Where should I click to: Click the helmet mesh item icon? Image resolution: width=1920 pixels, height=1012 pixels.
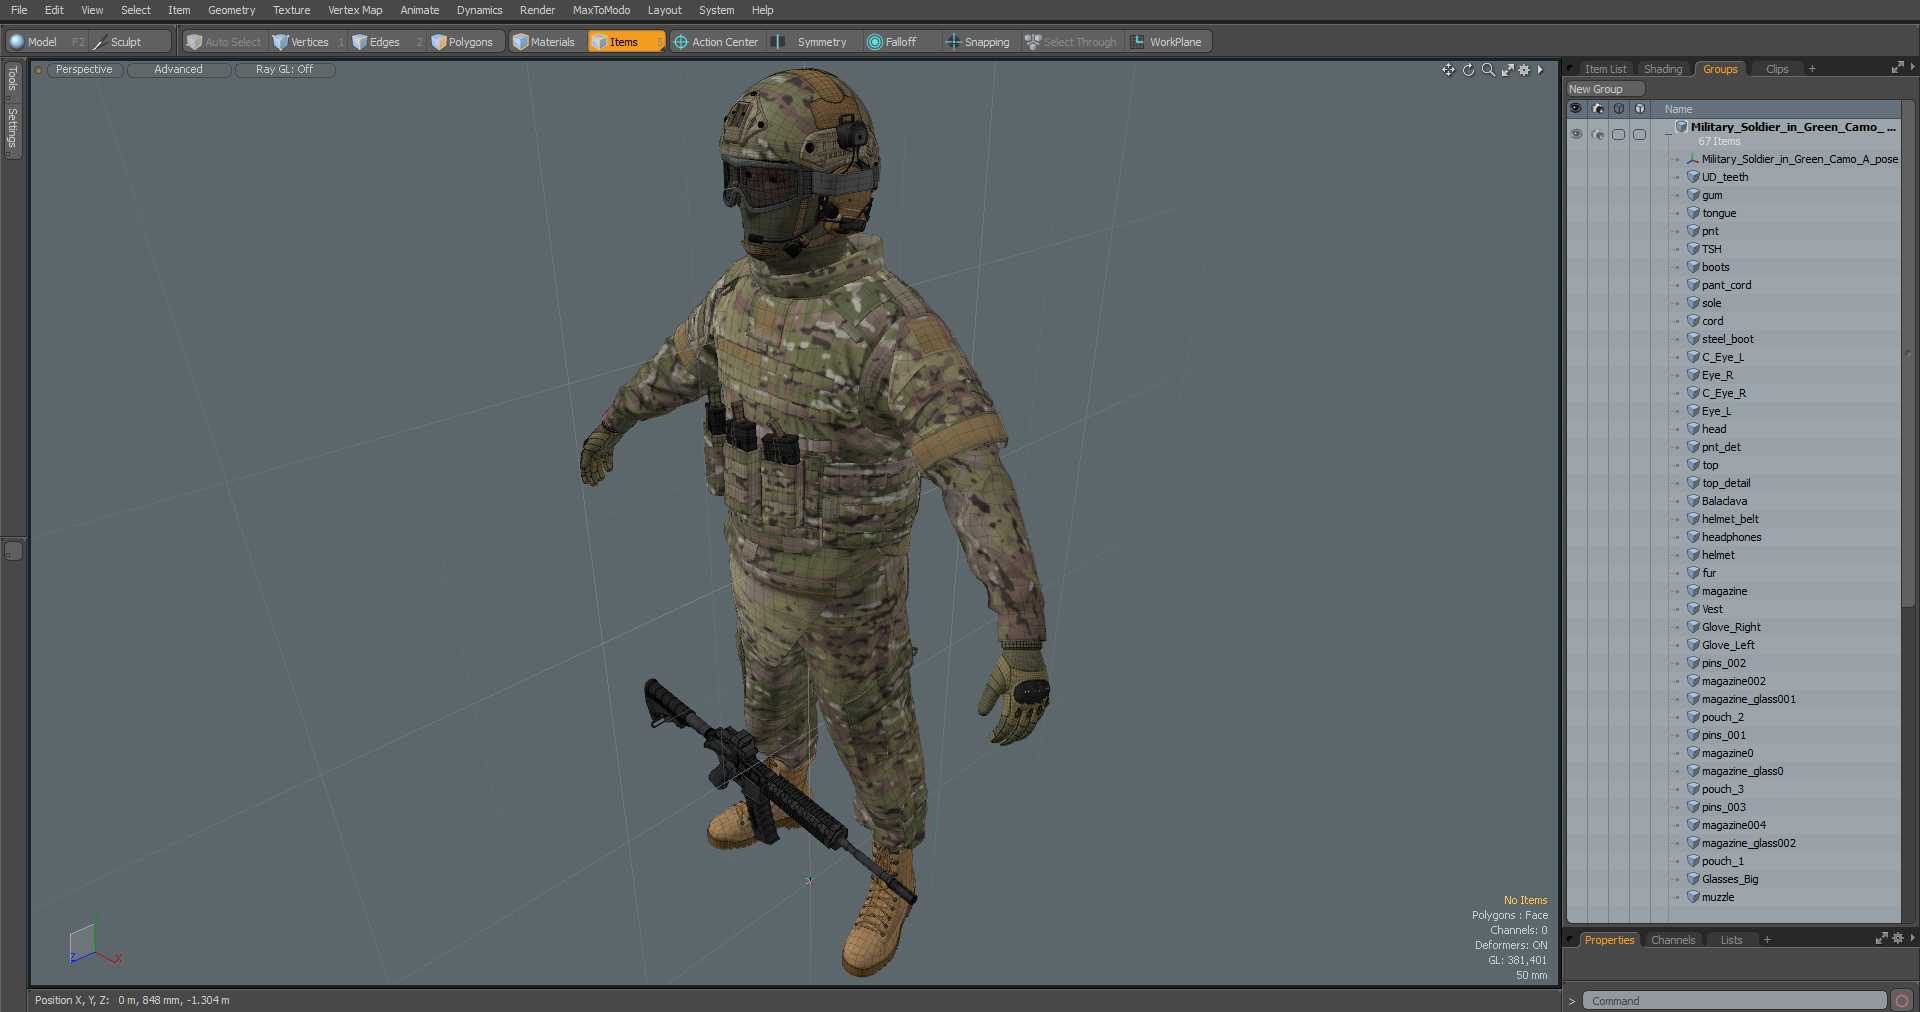coord(1693,555)
